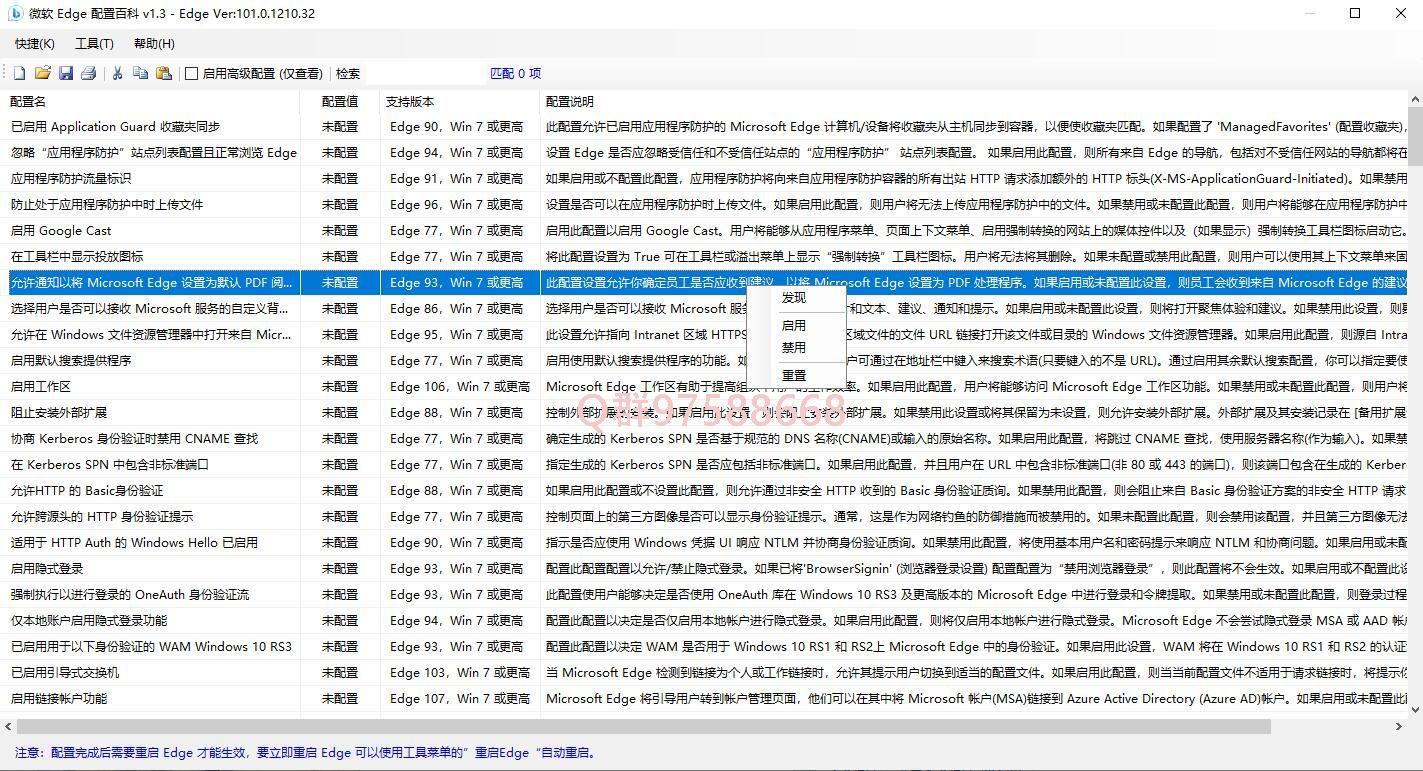Select row 强制执行以进行登录的 OneAuth 身份验证流
The image size is (1423, 771).
click(706, 595)
